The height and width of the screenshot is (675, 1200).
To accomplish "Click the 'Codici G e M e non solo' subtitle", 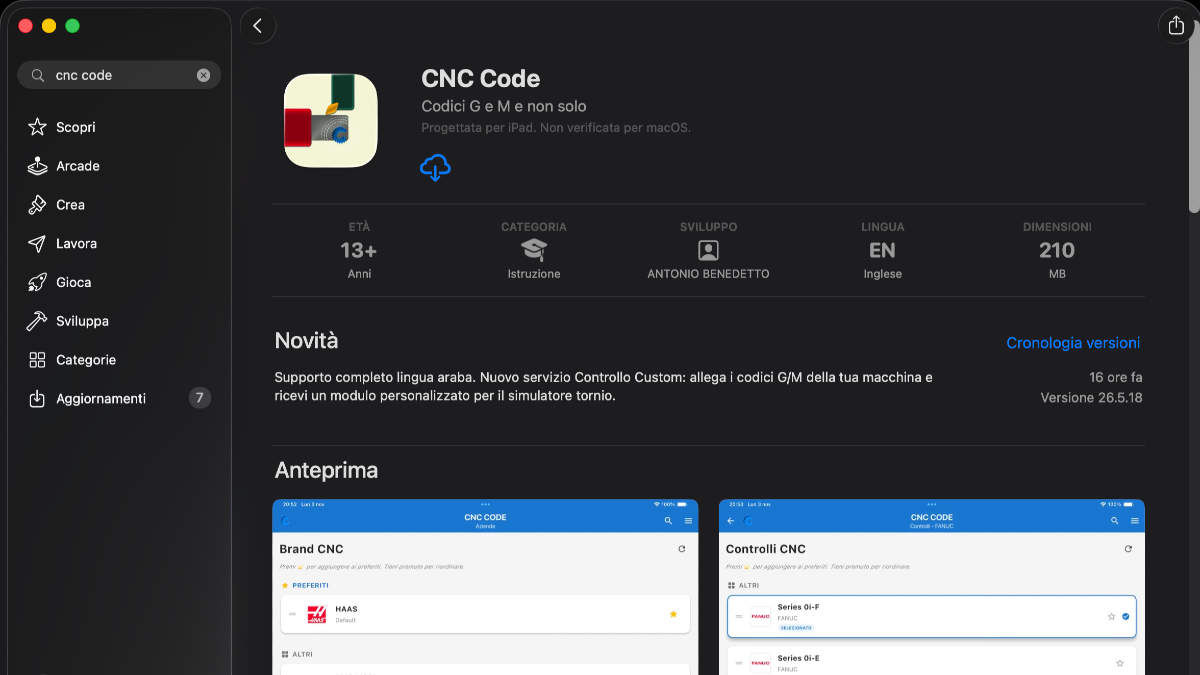I will (x=504, y=106).
